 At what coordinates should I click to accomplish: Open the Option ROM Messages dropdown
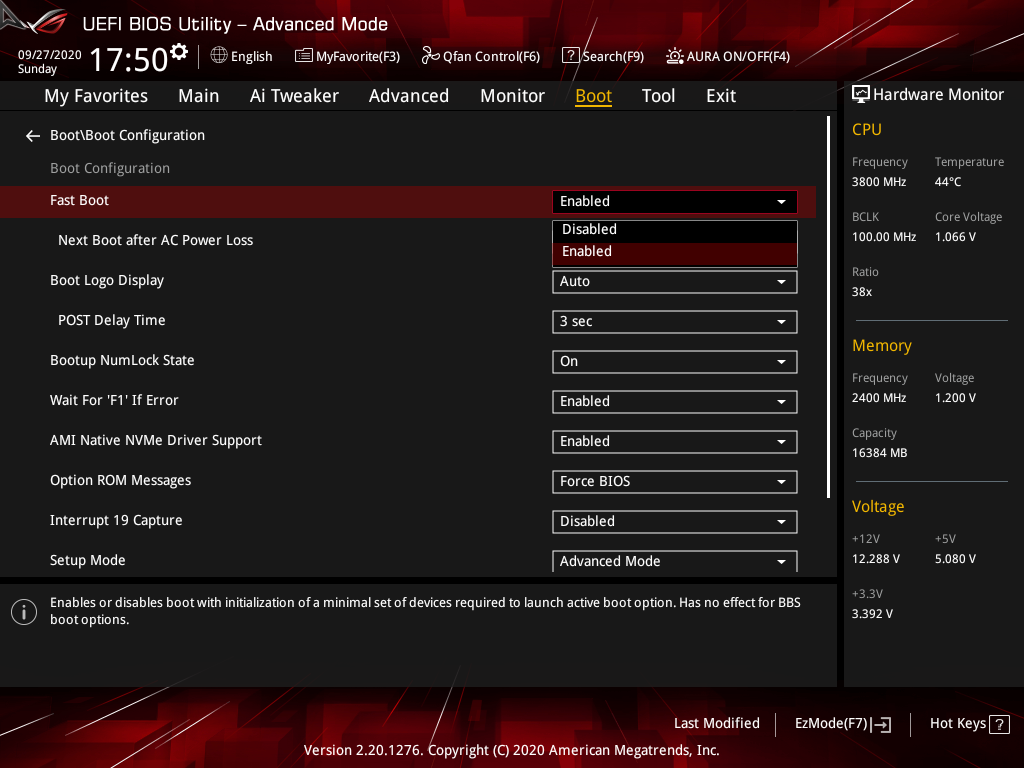tap(675, 482)
